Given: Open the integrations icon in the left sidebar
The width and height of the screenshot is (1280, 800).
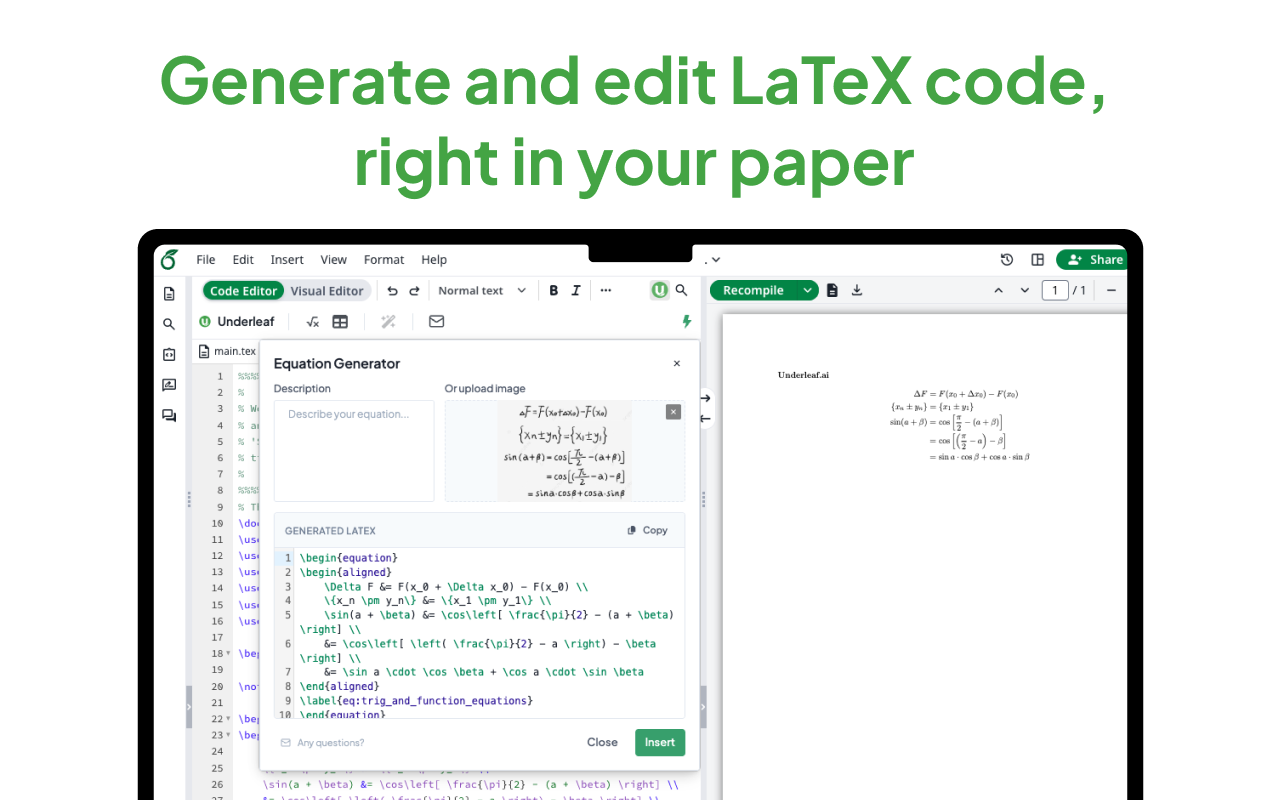Looking at the screenshot, I should (x=169, y=354).
